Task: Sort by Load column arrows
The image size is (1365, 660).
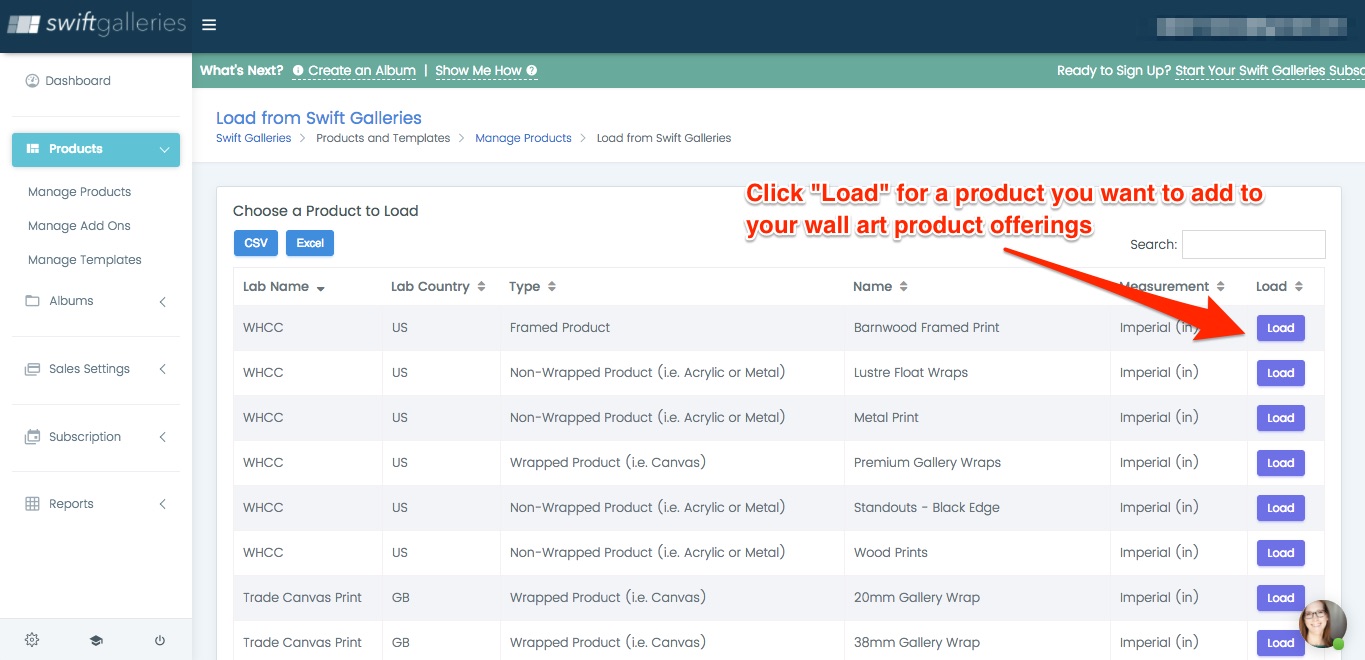Action: tap(1299, 287)
